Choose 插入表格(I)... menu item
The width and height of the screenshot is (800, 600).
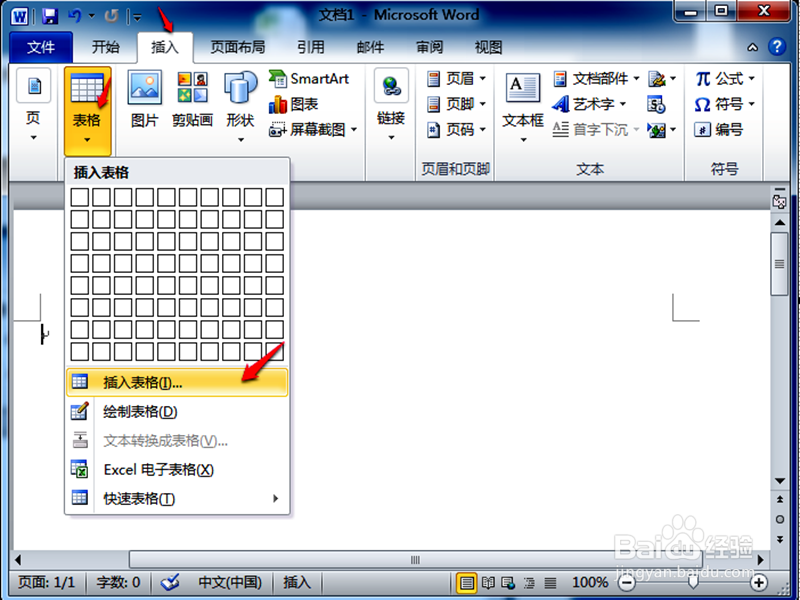click(177, 382)
